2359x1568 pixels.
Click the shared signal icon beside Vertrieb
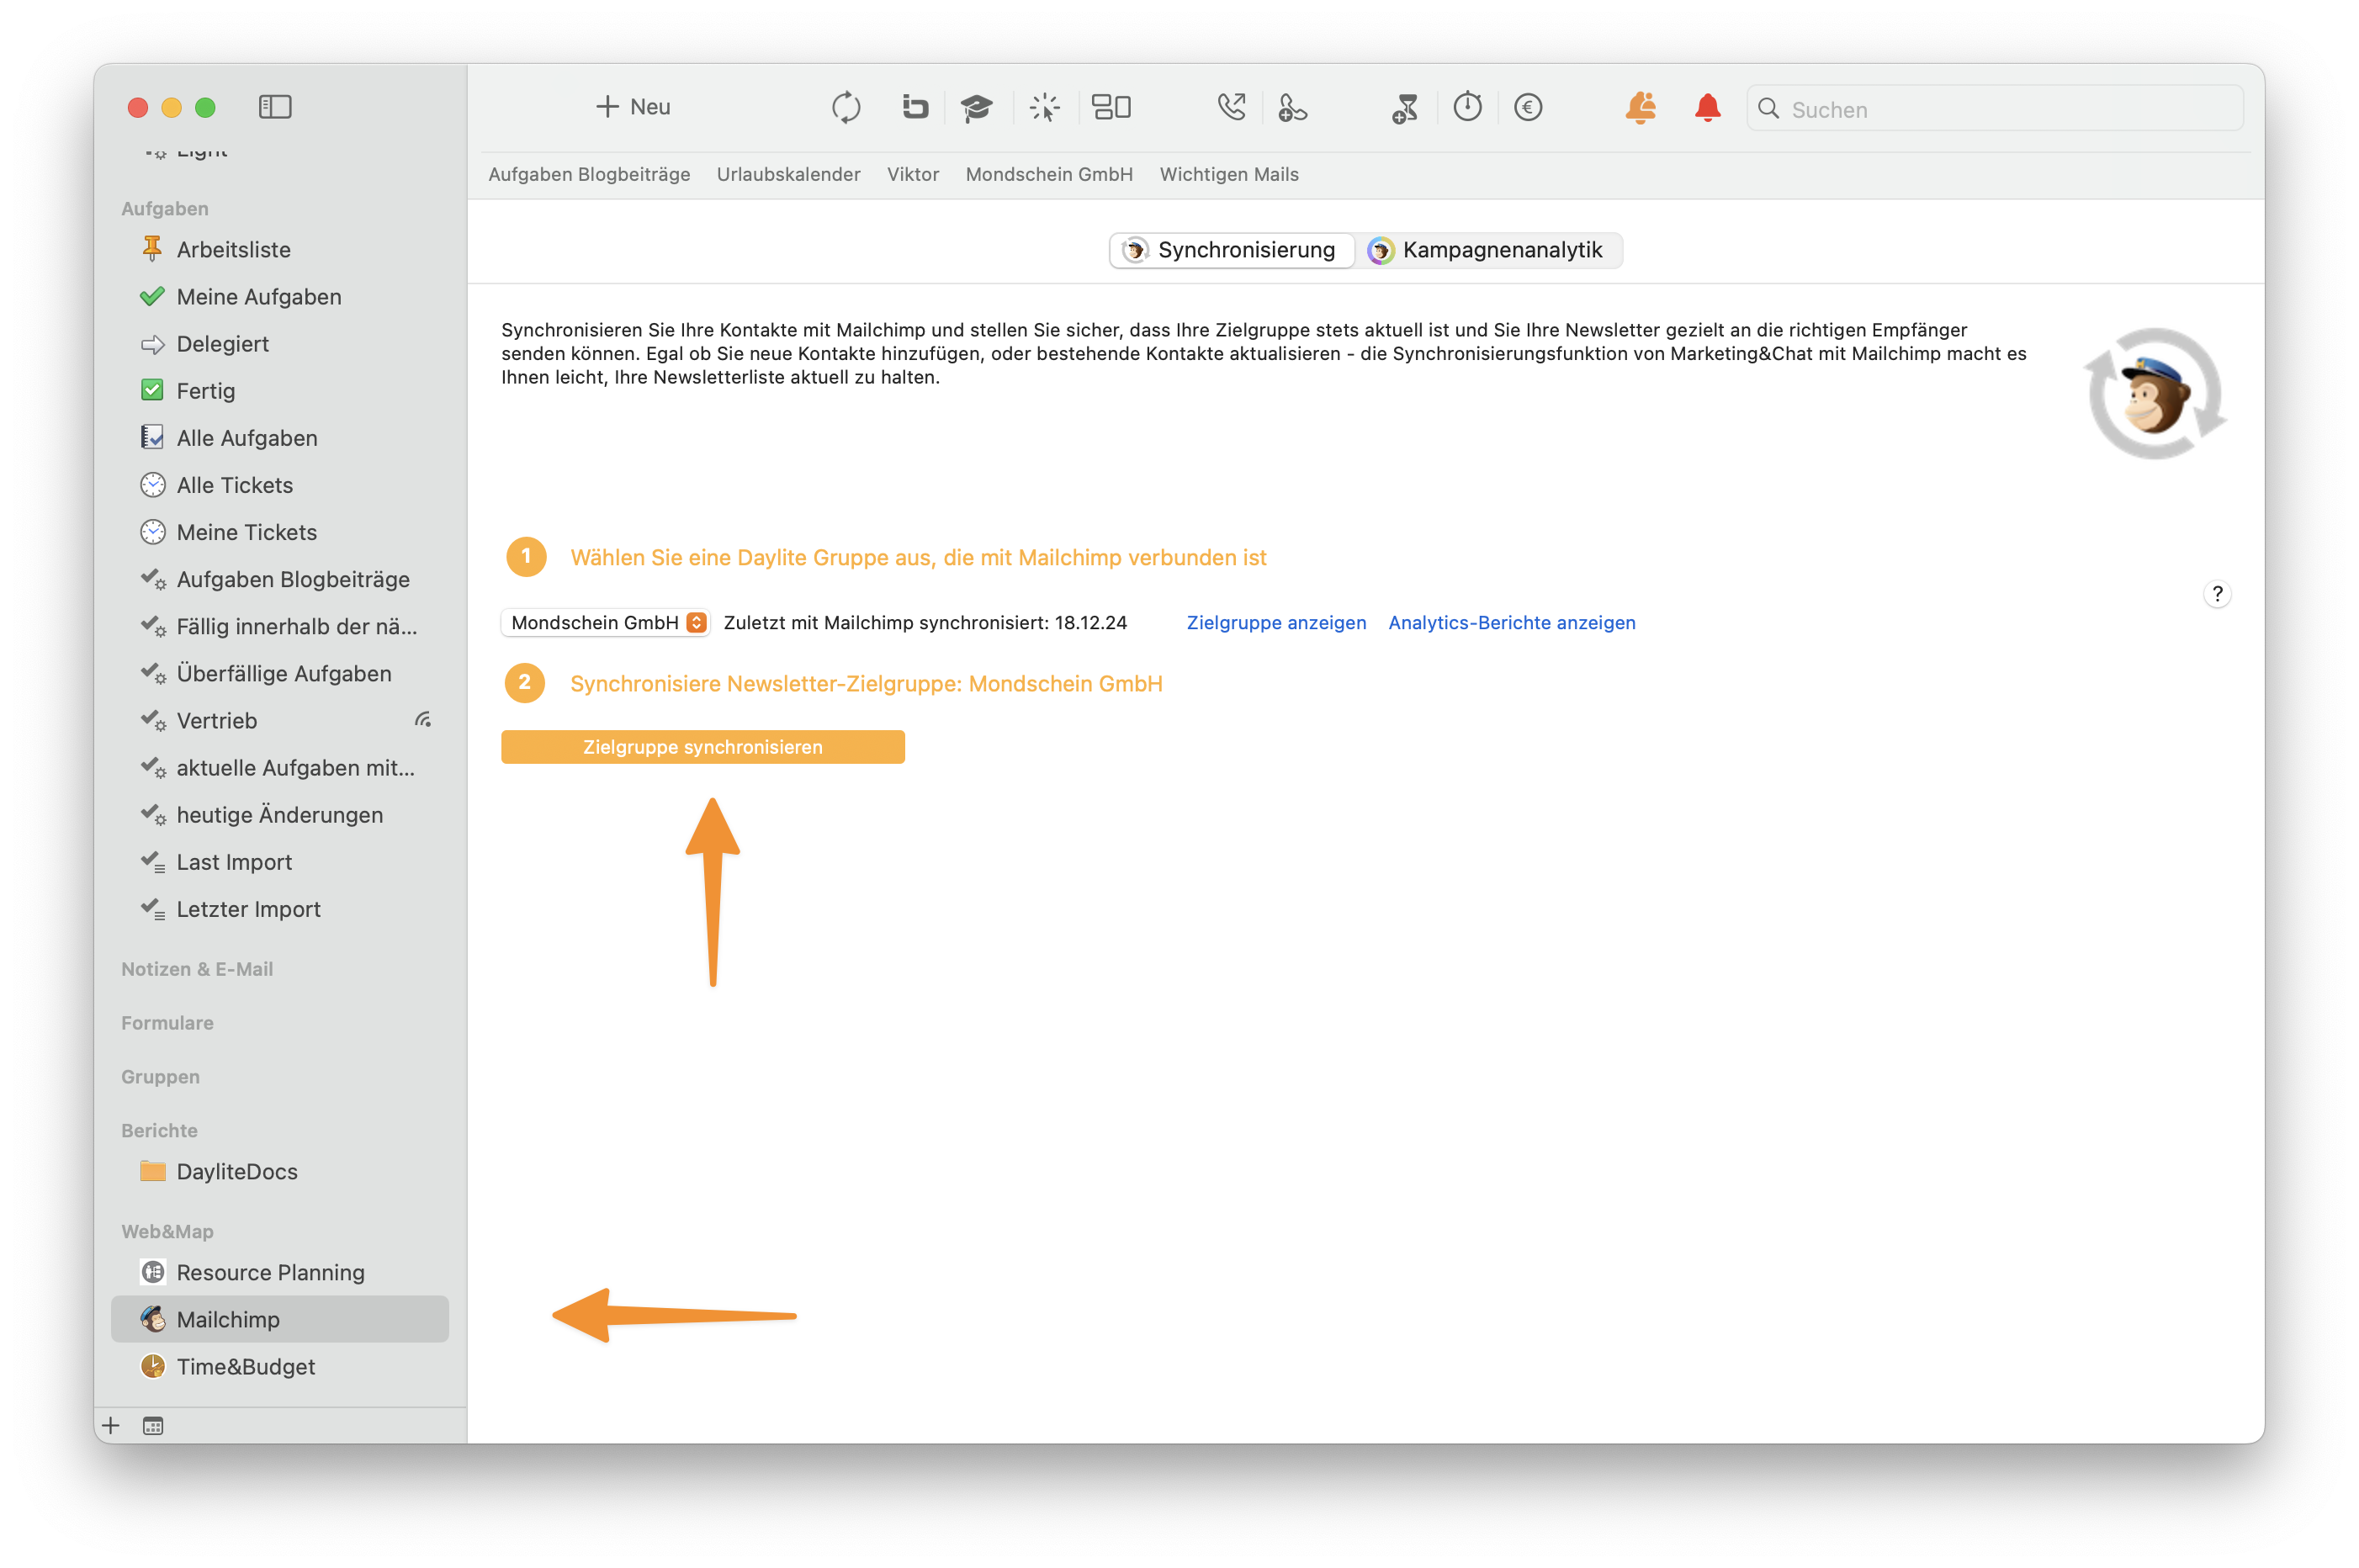pyautogui.click(x=423, y=720)
